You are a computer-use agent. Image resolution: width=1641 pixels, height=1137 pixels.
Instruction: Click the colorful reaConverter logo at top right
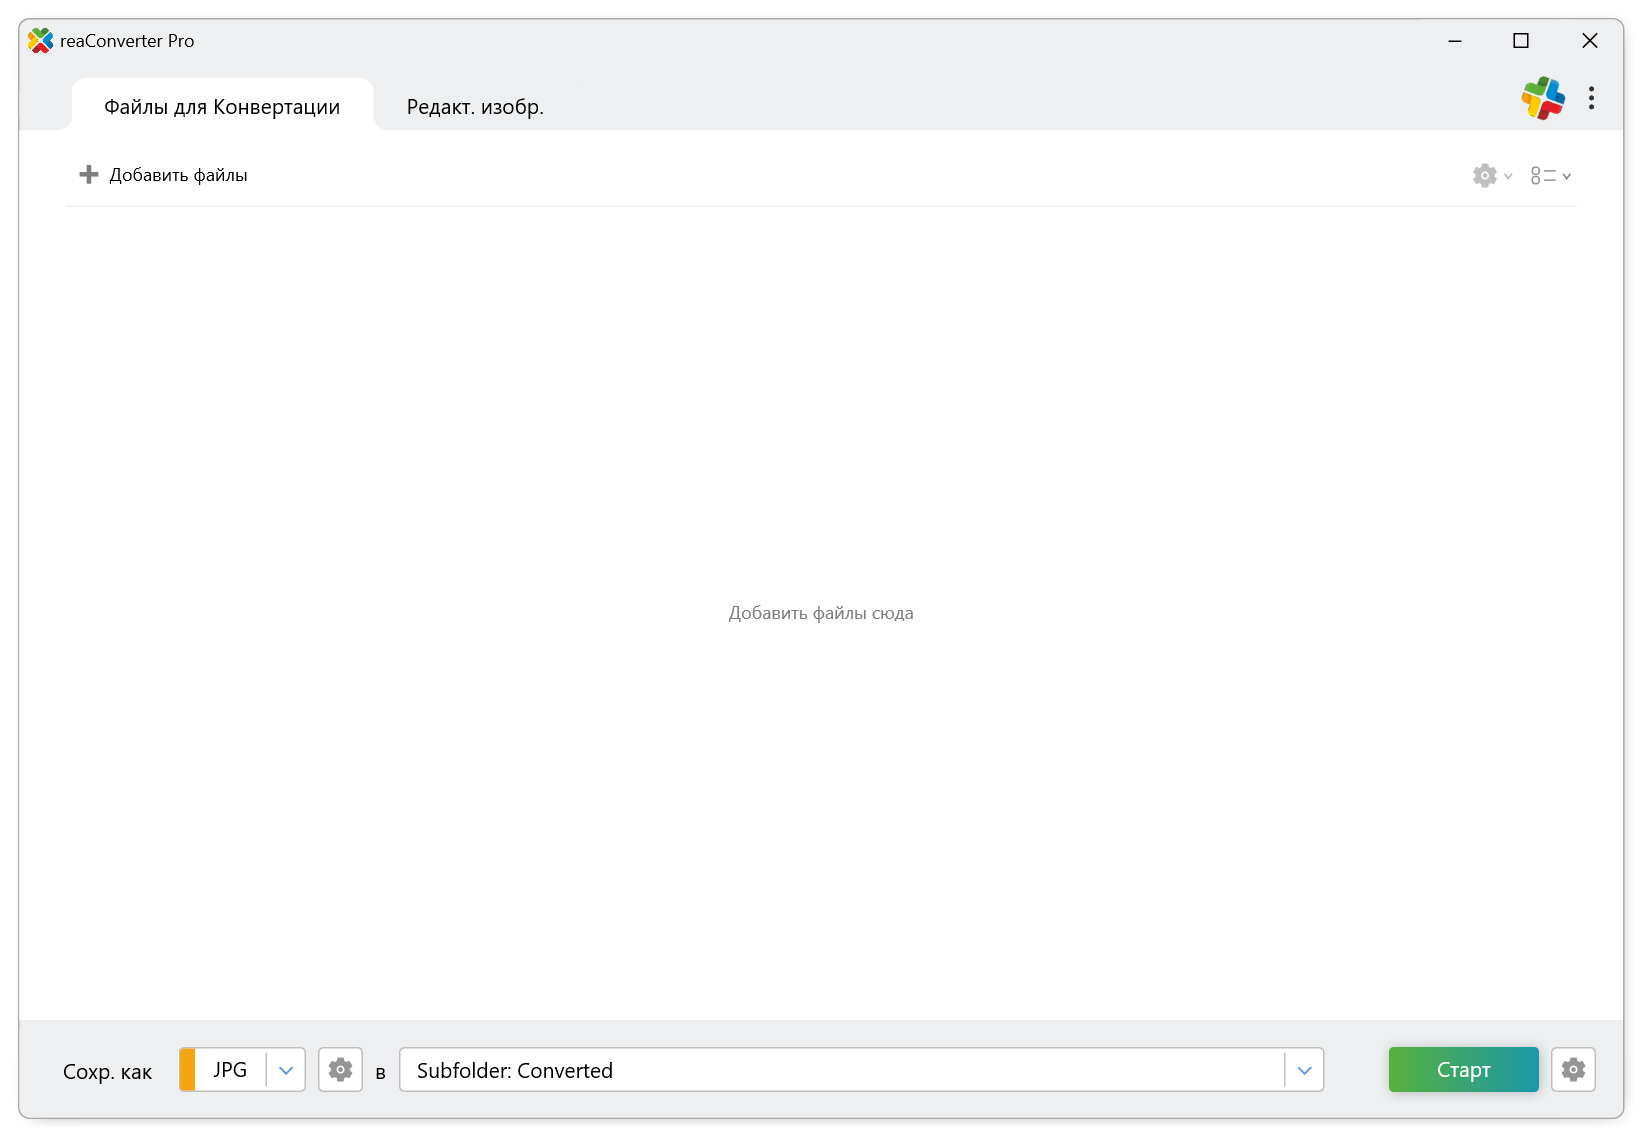point(1542,98)
